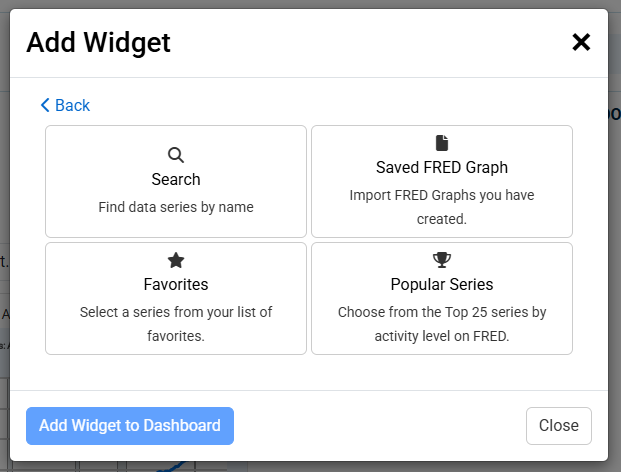
Task: Click the 'favorites.' line in Favorites card
Action: pyautogui.click(x=176, y=336)
